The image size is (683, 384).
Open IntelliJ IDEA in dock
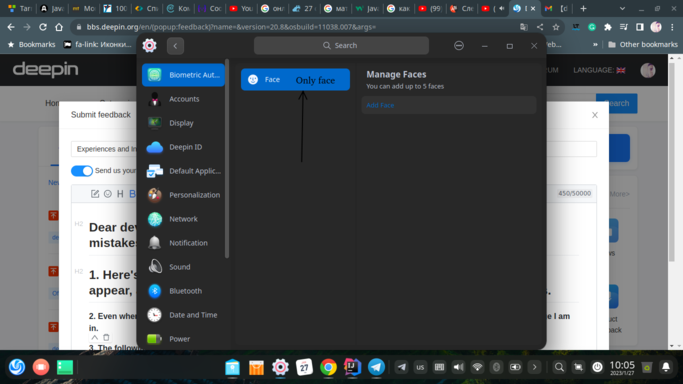point(352,367)
